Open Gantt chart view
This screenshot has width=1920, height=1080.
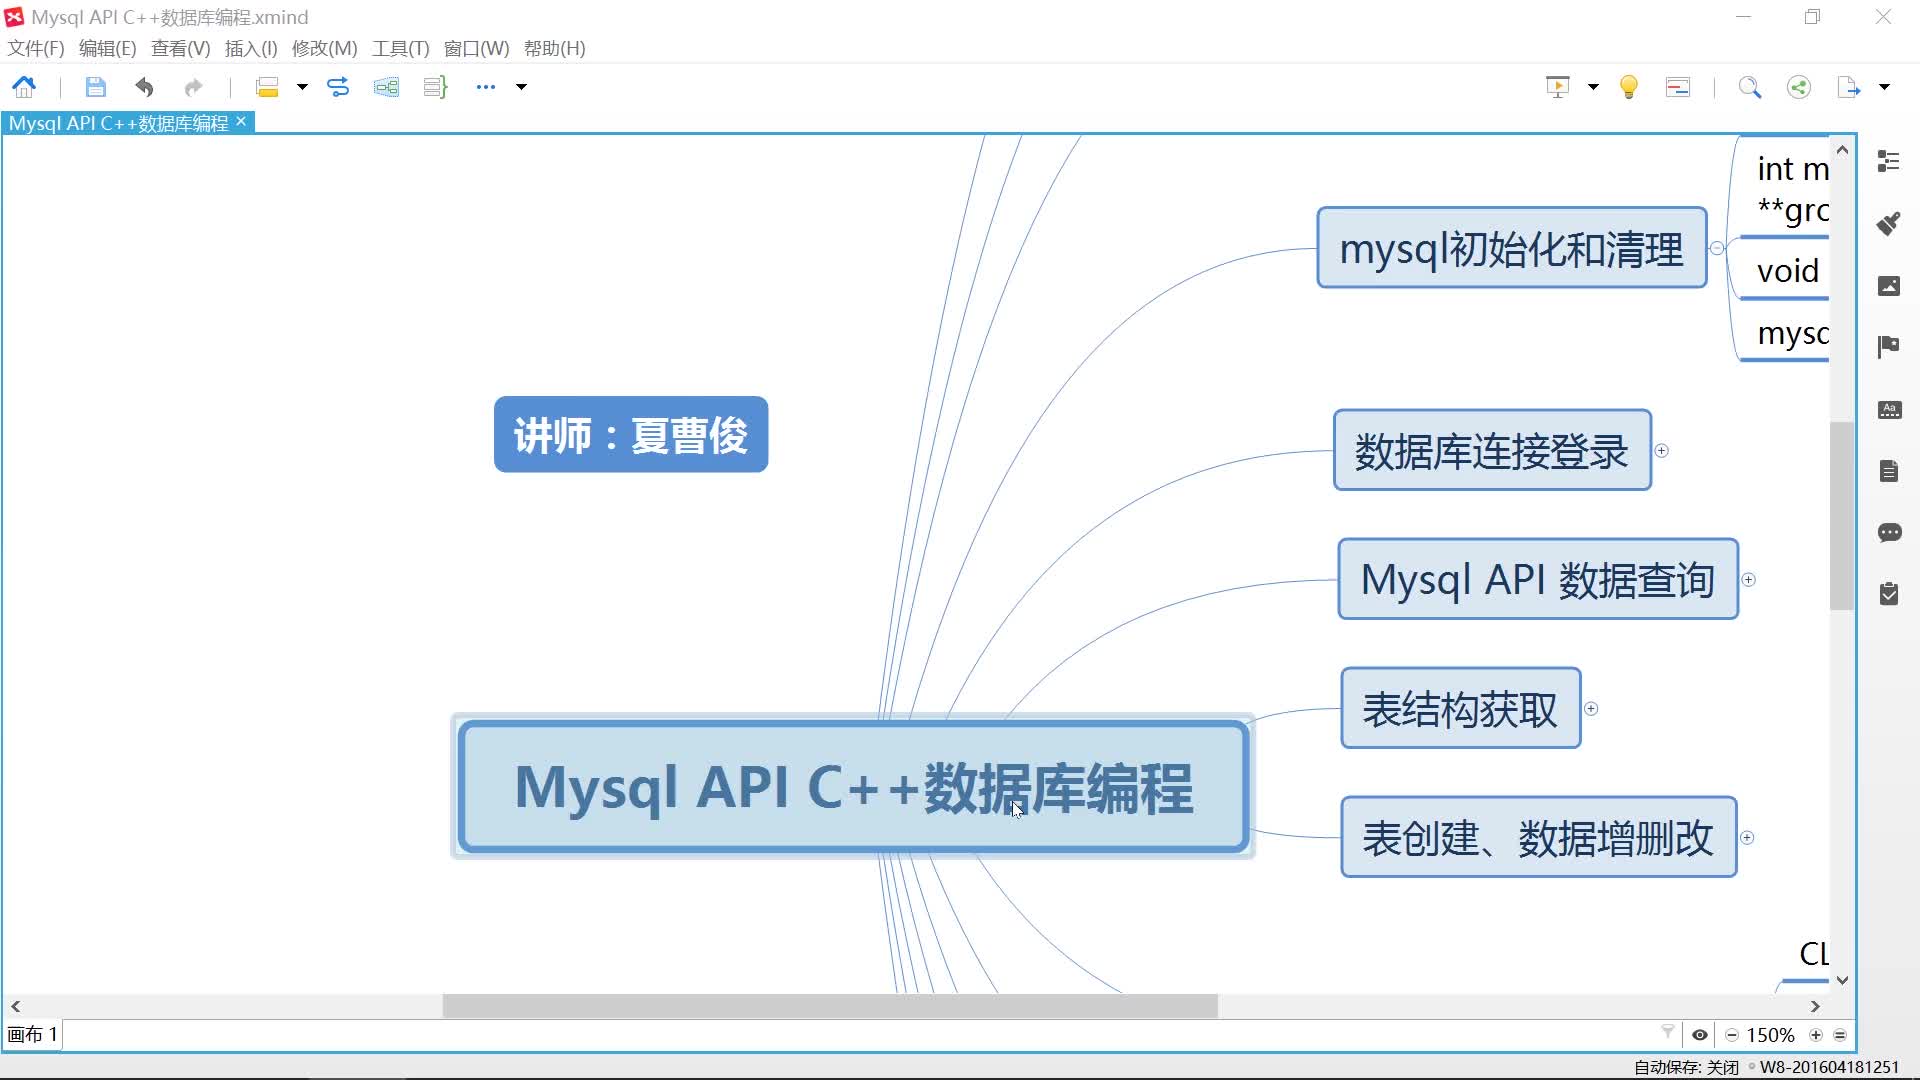coord(1678,87)
